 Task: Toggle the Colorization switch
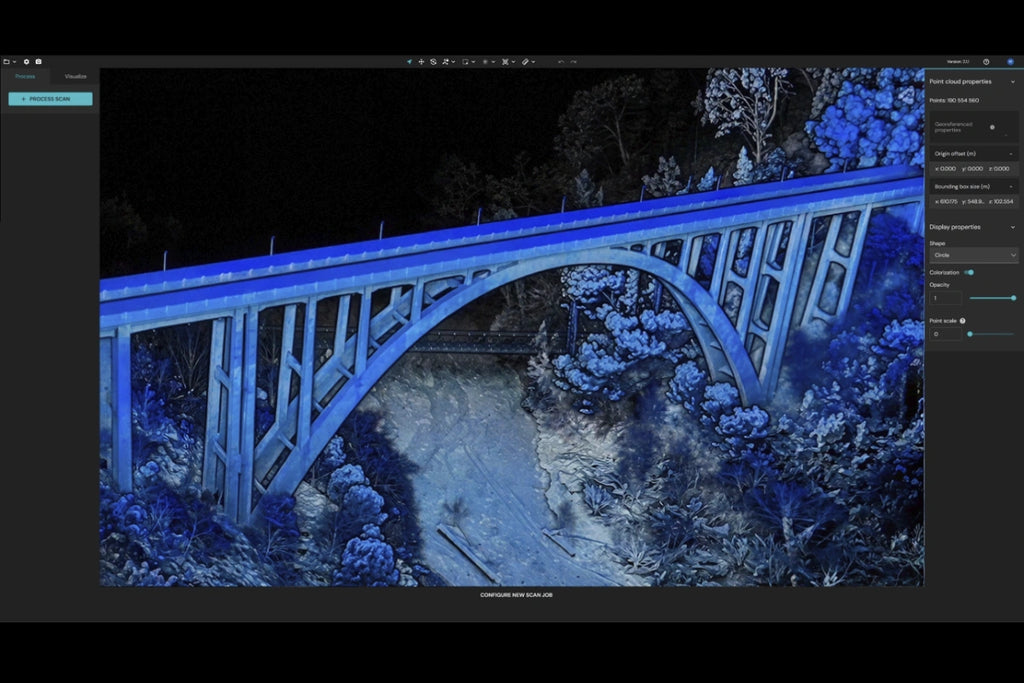(x=969, y=272)
